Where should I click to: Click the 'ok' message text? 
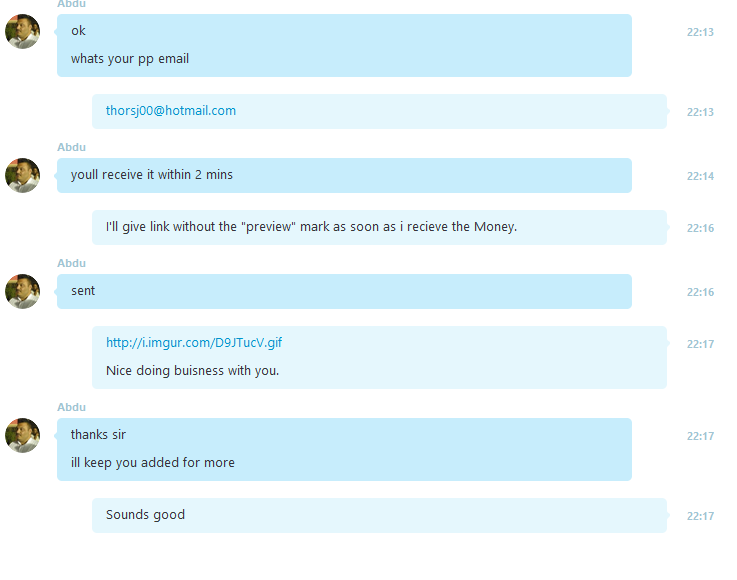(x=78, y=31)
